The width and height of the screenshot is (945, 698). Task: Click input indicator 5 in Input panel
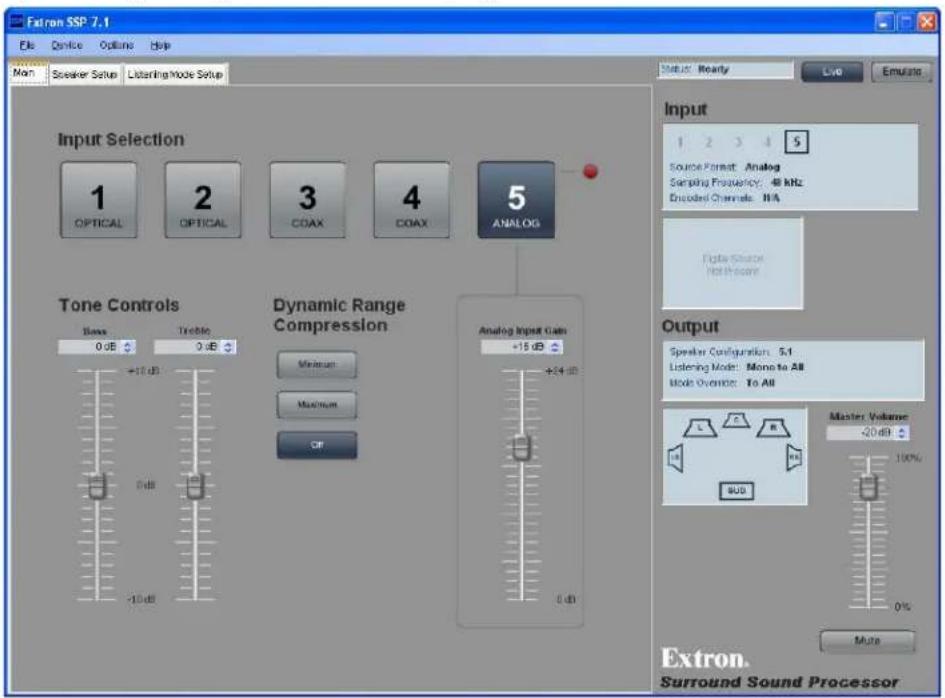[797, 142]
